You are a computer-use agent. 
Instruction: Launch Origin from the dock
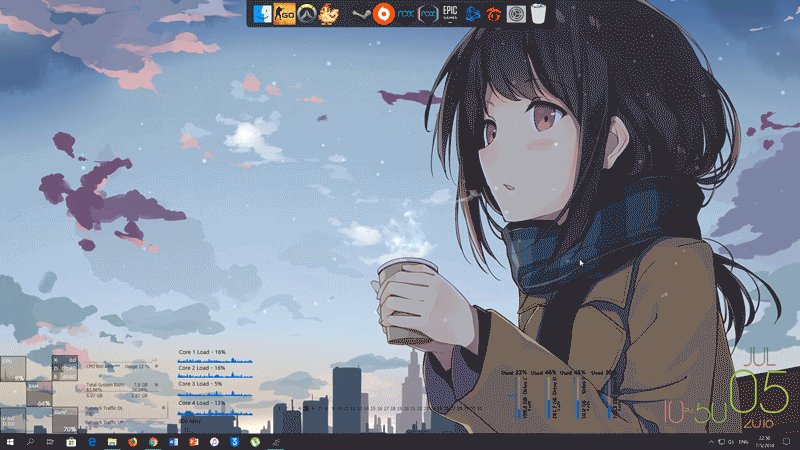point(383,14)
